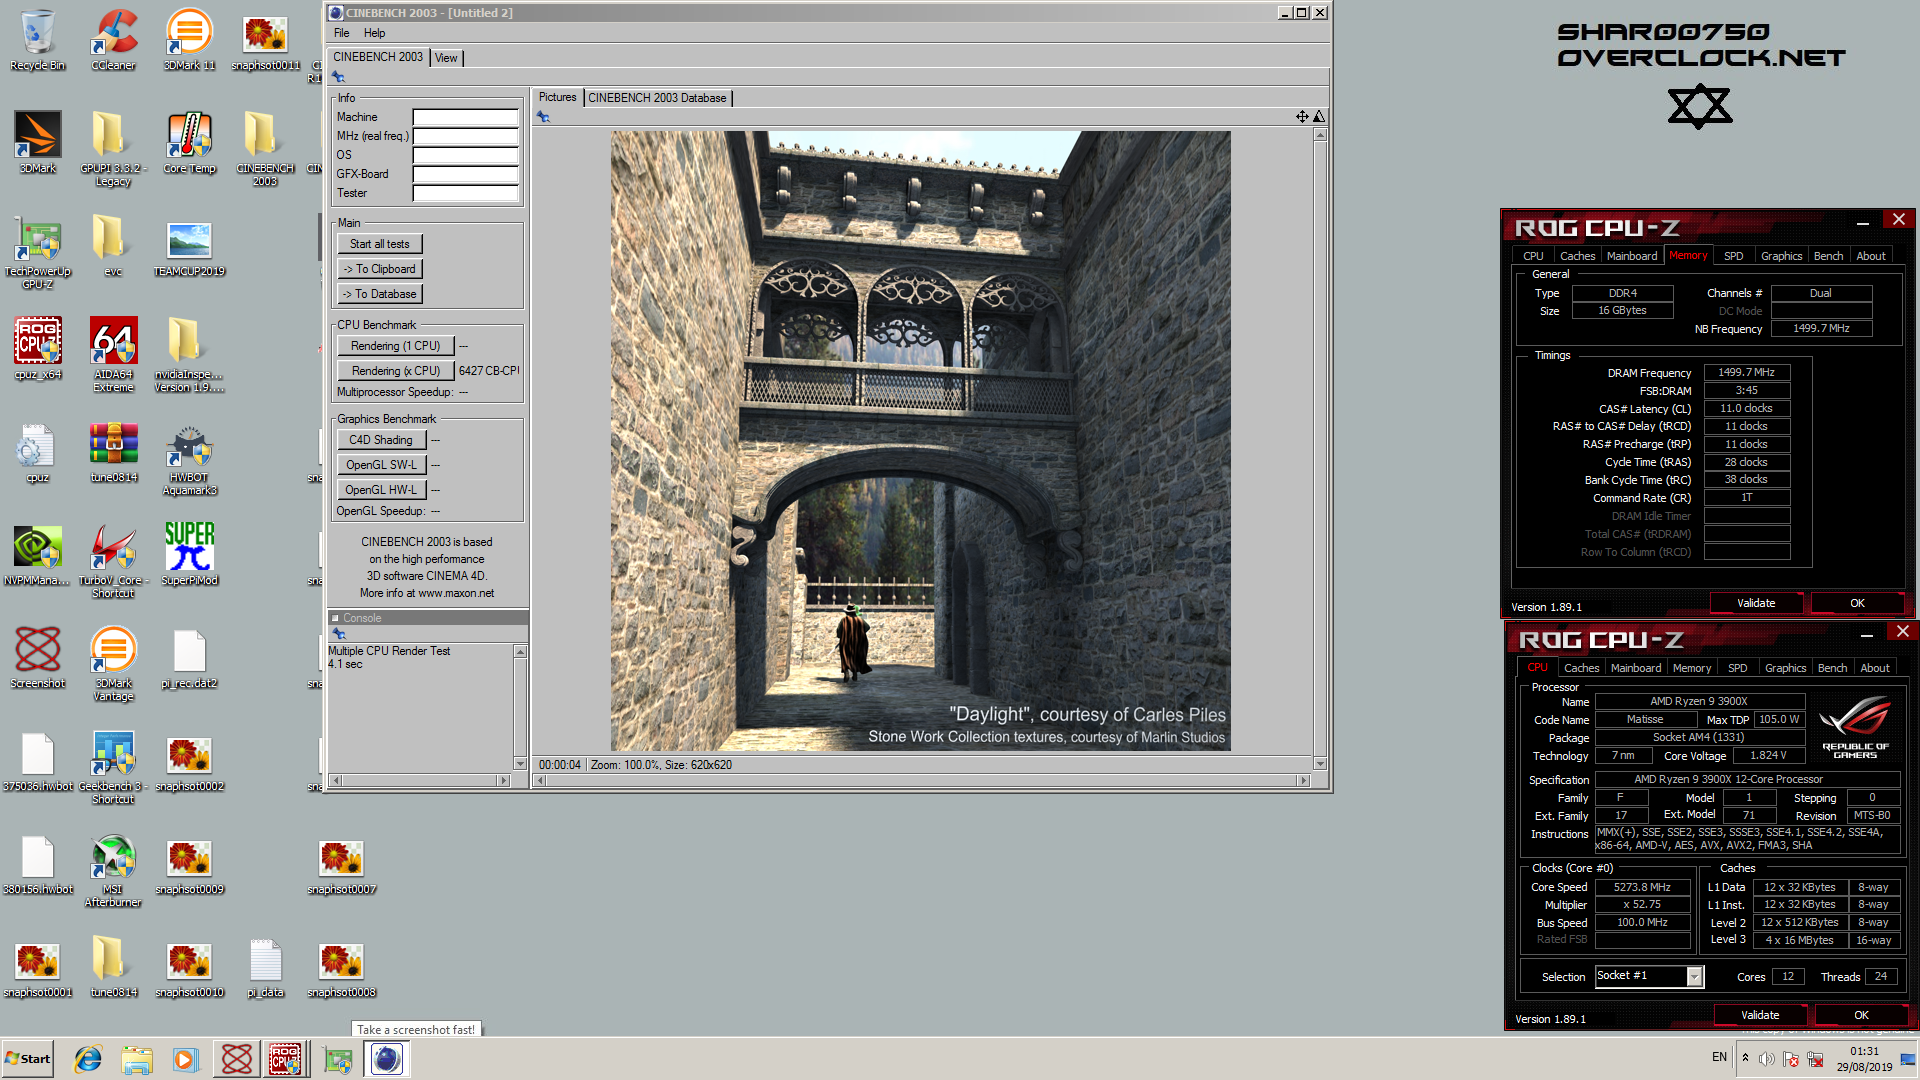Open Mainboard tab in top CPU-Z window
The image size is (1920, 1080).
[1632, 256]
